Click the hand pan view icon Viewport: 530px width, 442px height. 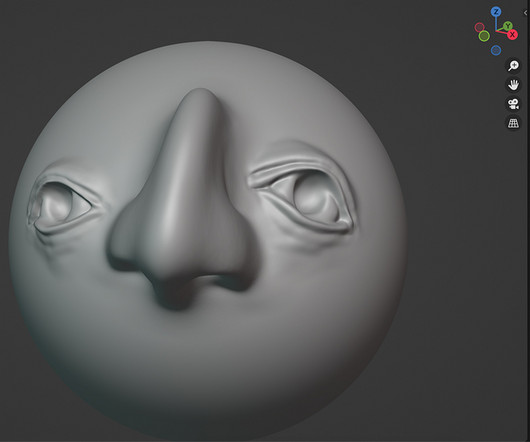pos(513,85)
